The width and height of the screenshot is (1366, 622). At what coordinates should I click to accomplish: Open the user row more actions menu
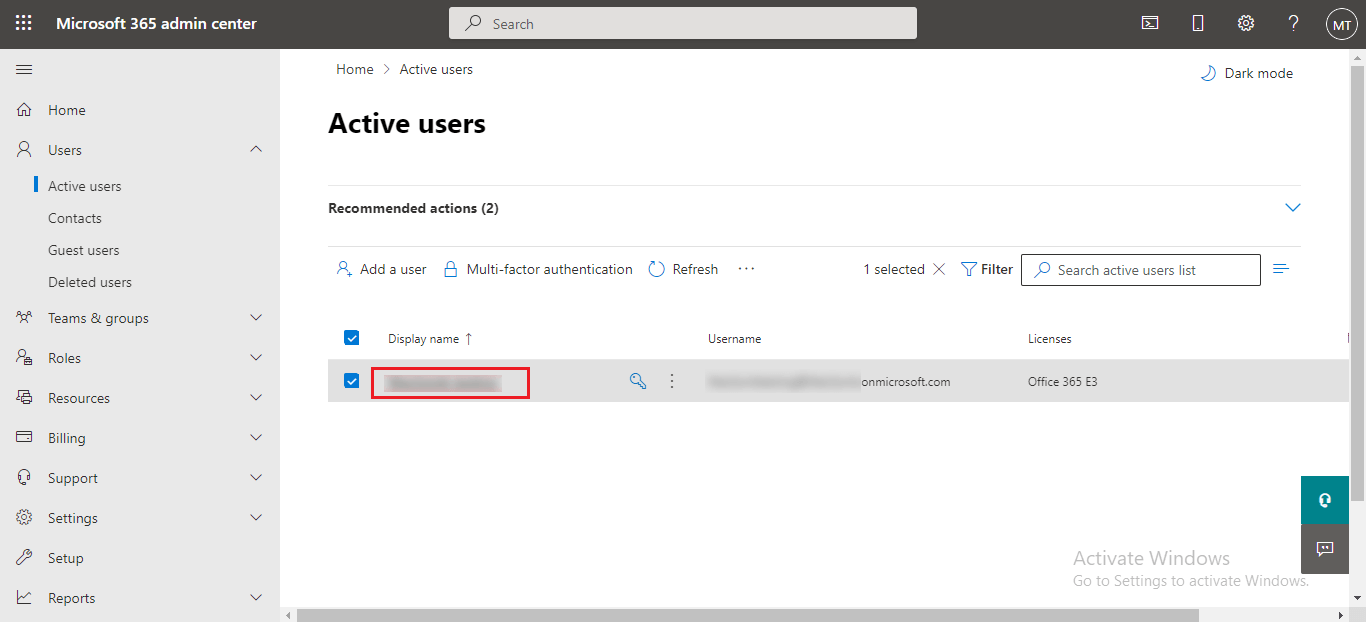(x=672, y=381)
